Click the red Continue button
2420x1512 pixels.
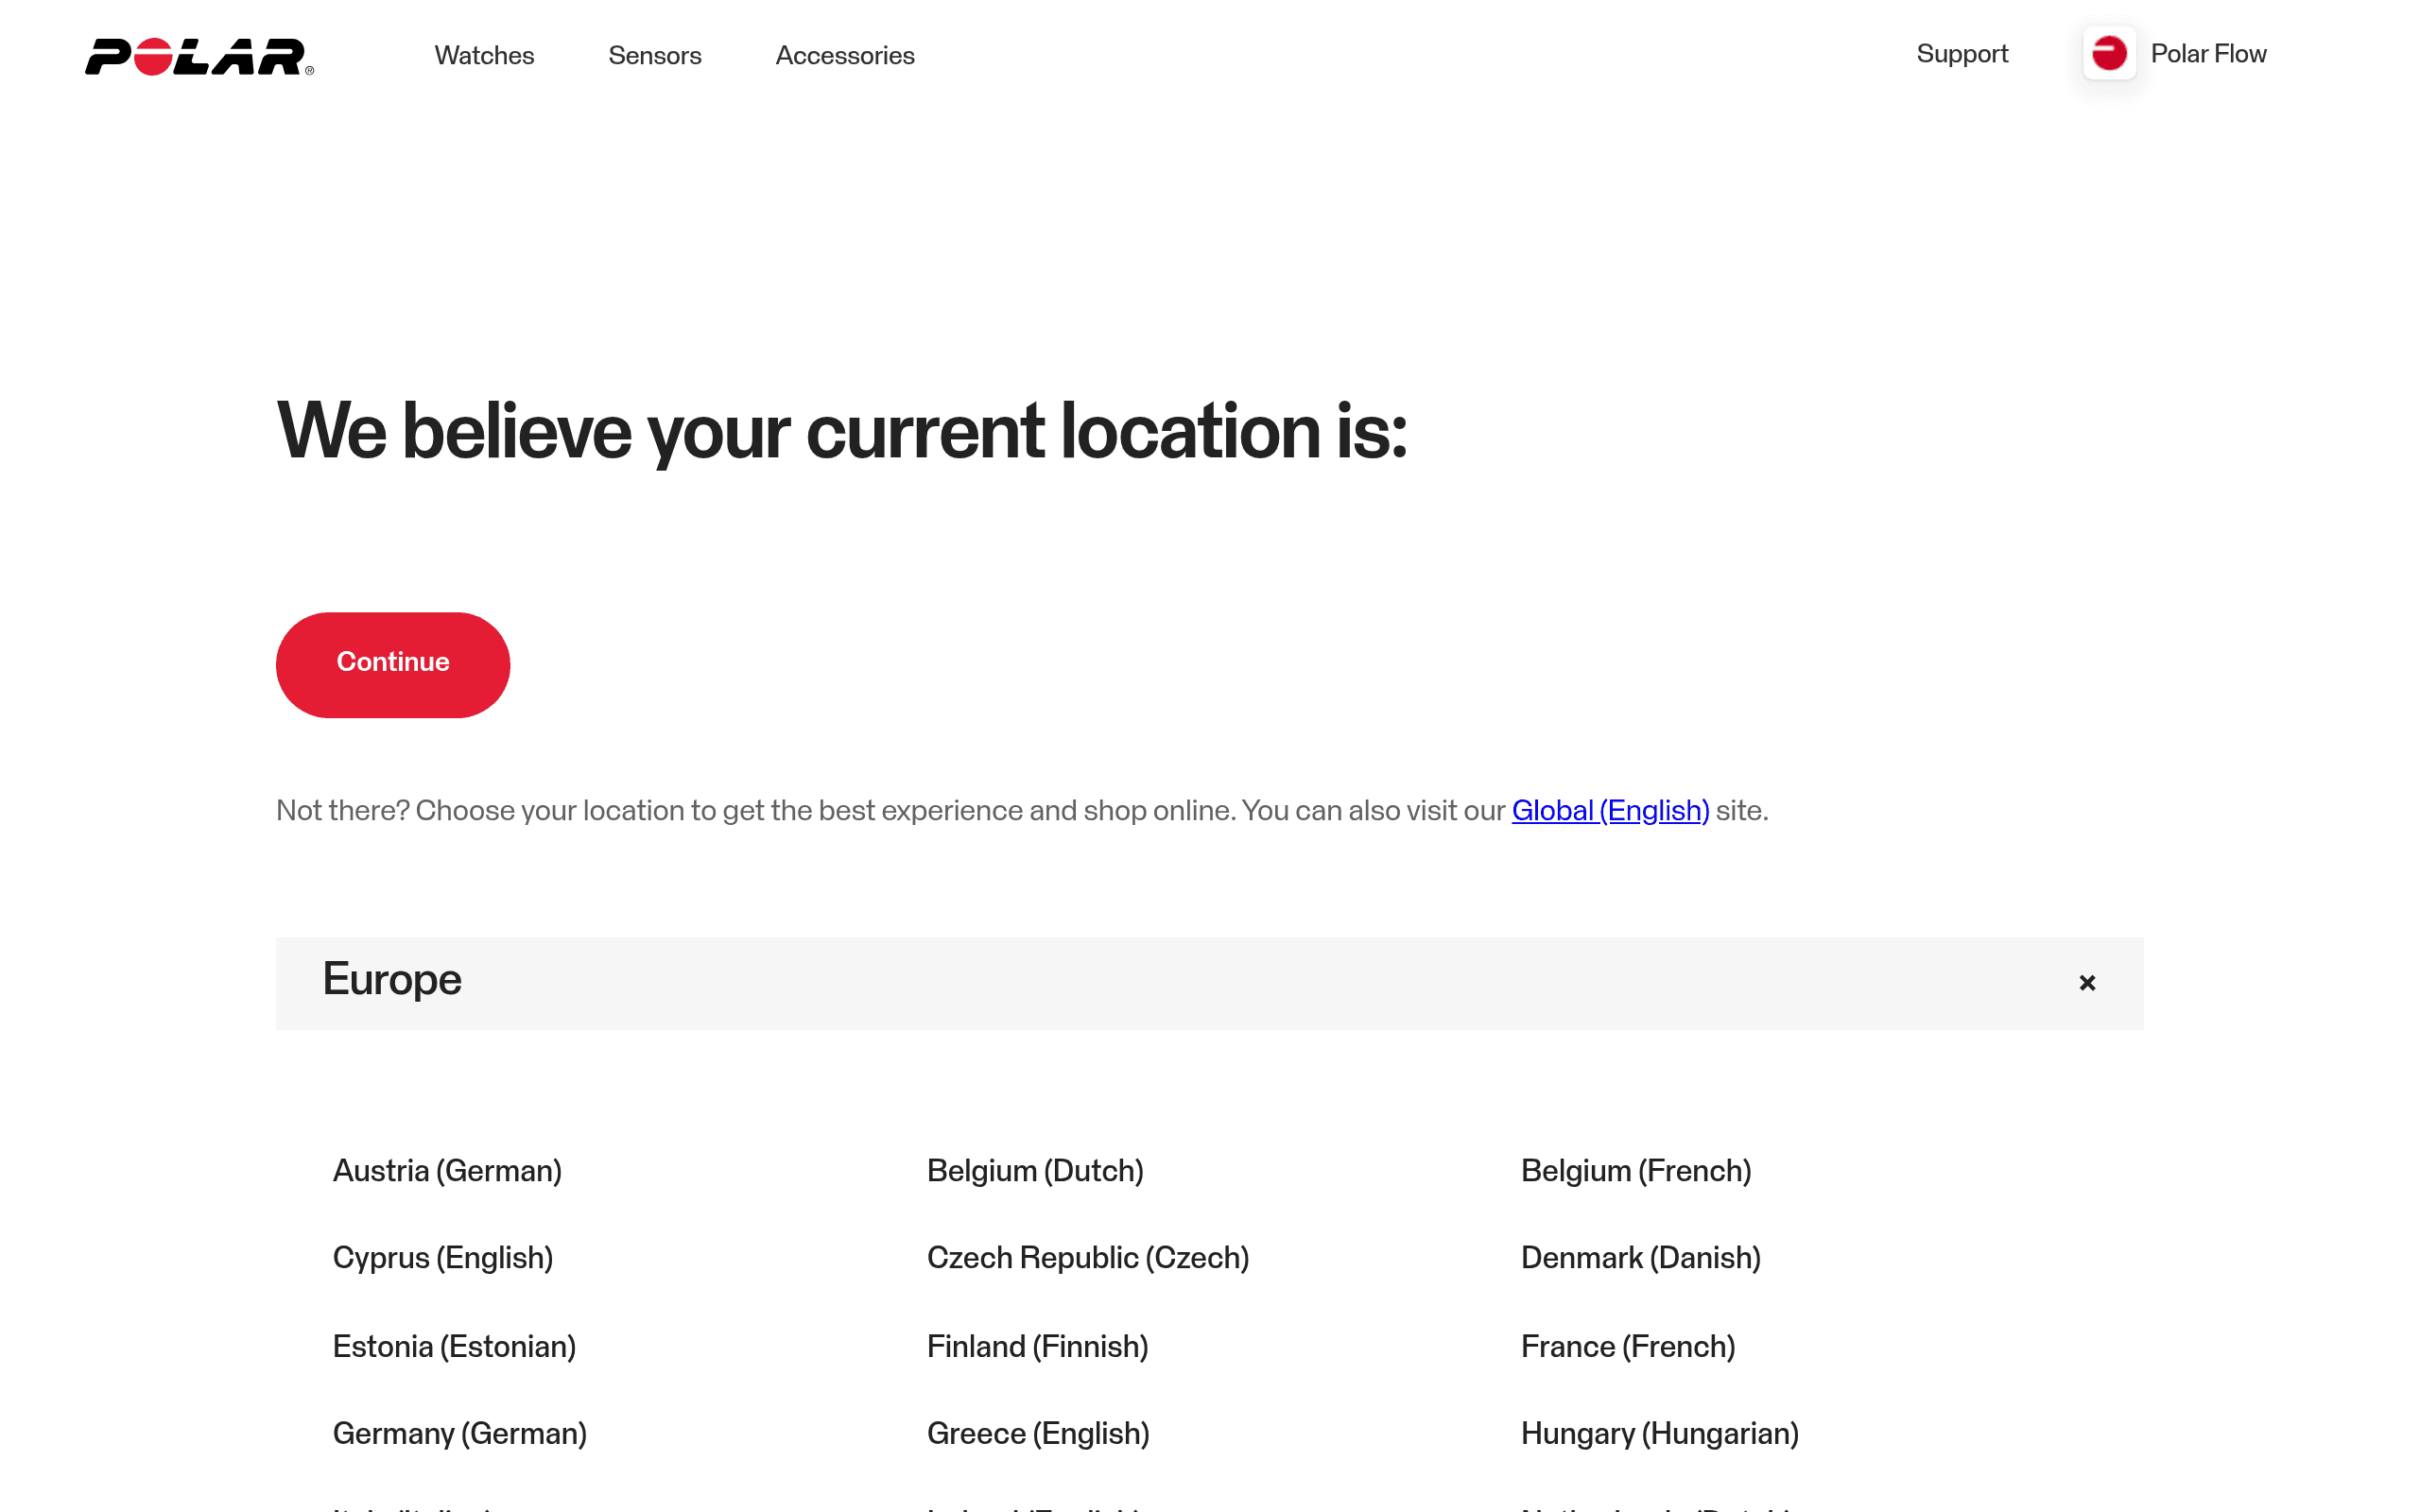(393, 664)
